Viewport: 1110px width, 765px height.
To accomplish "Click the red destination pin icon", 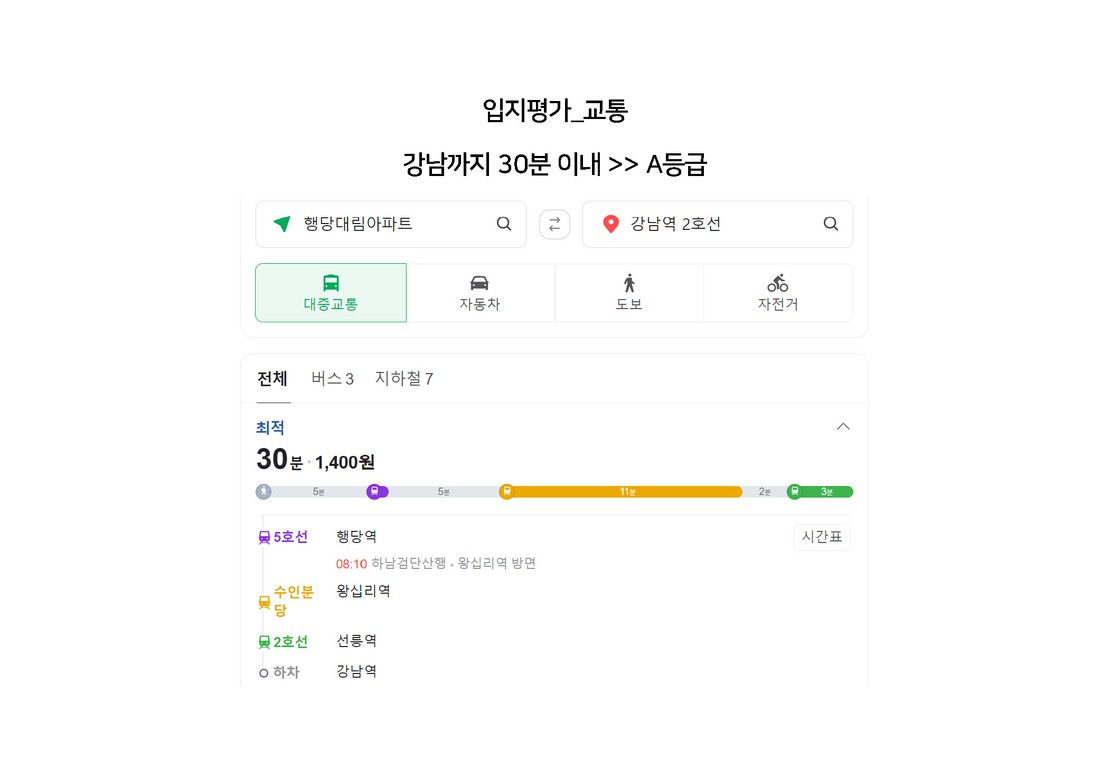I will point(610,224).
